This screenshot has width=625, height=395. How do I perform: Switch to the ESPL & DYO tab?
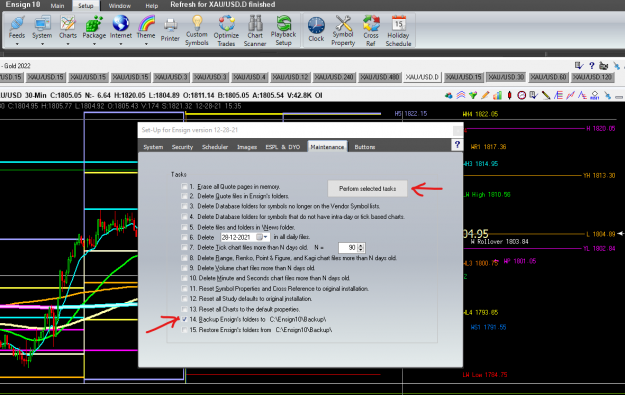[283, 147]
